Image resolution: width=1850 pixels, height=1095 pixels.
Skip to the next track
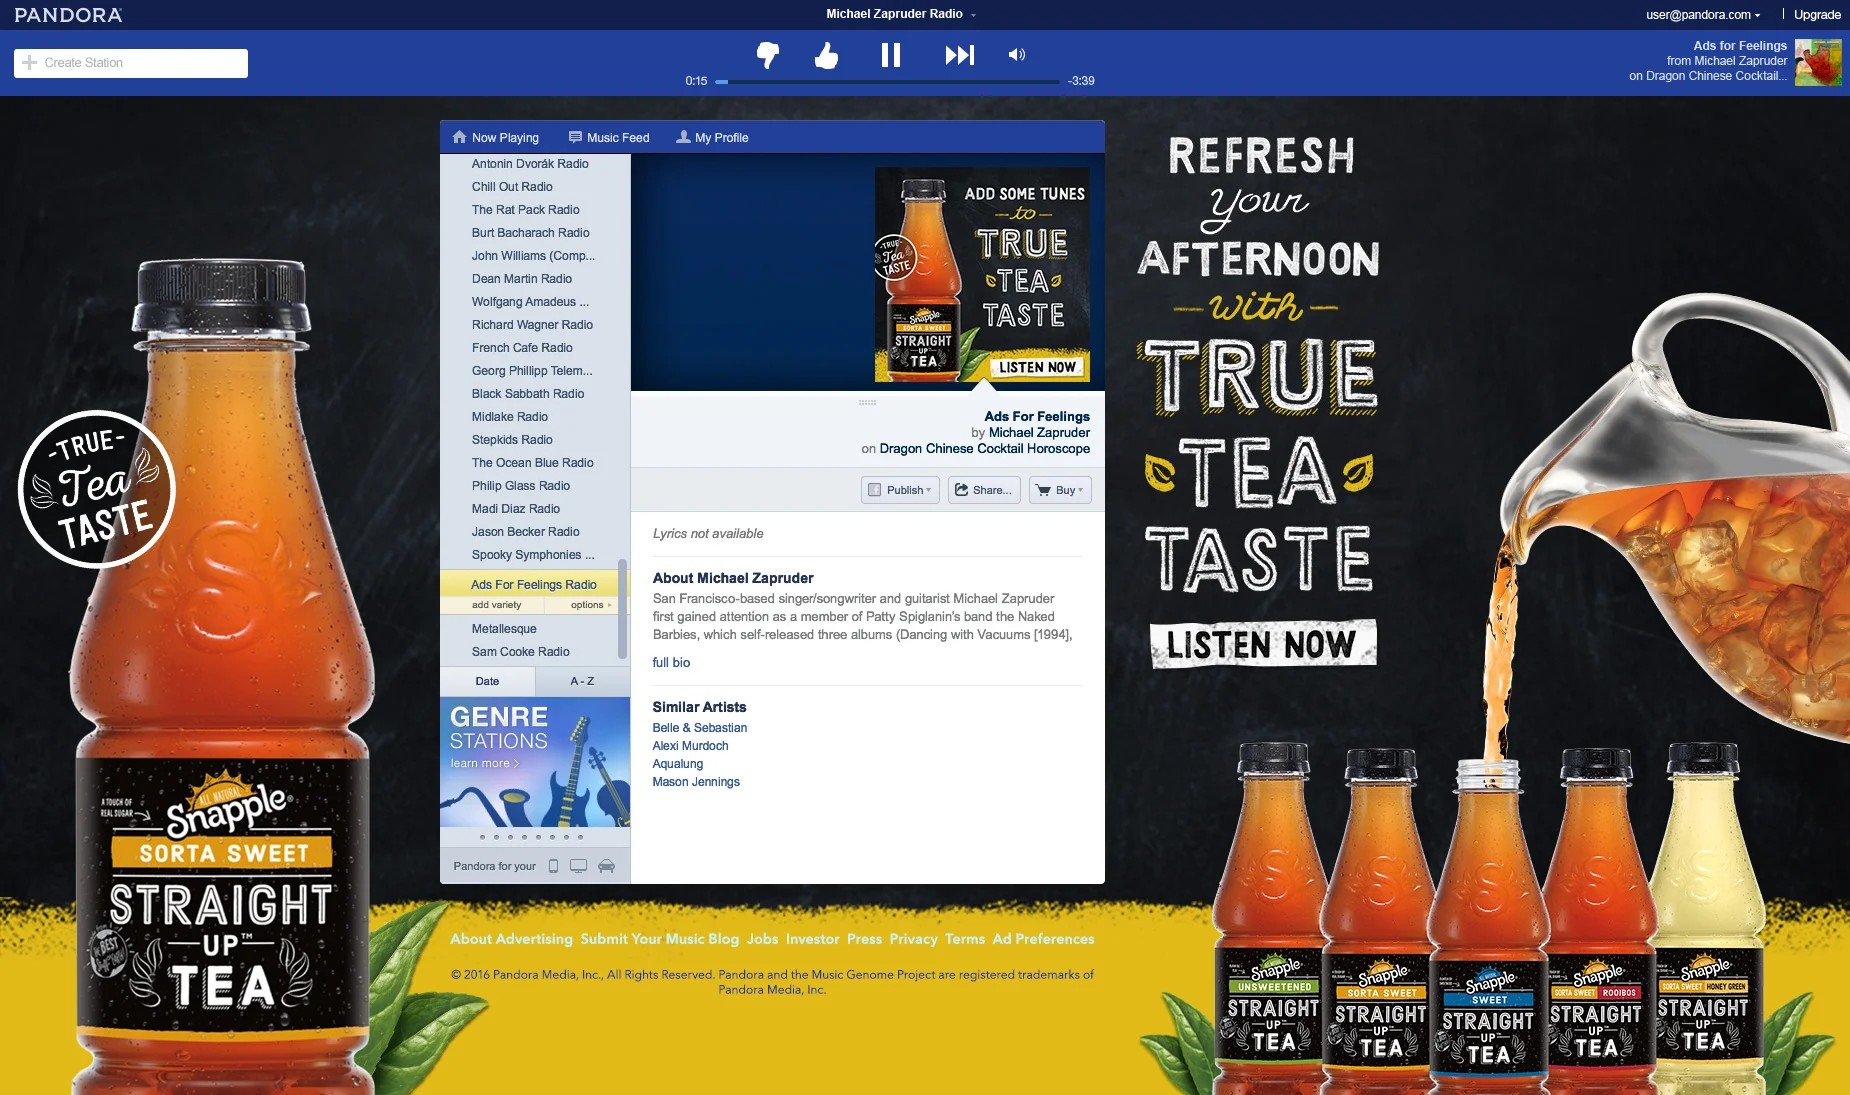(959, 55)
